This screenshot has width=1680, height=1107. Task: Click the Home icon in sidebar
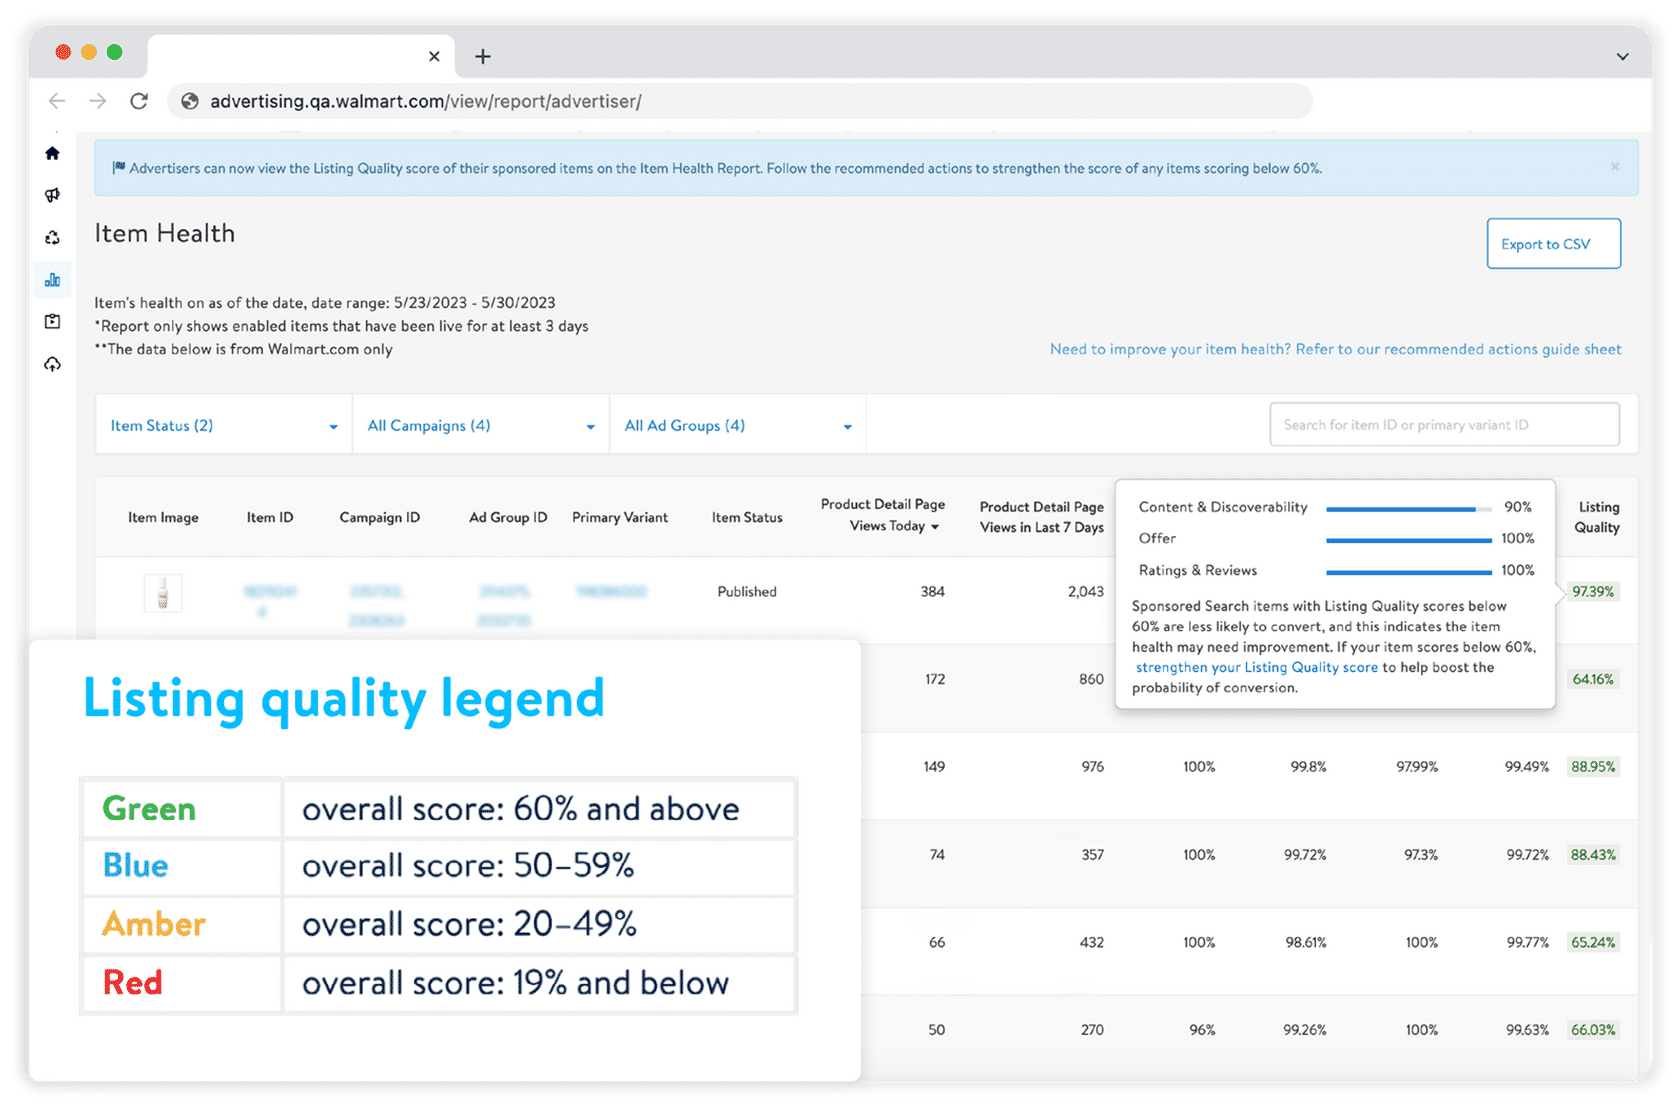(53, 153)
